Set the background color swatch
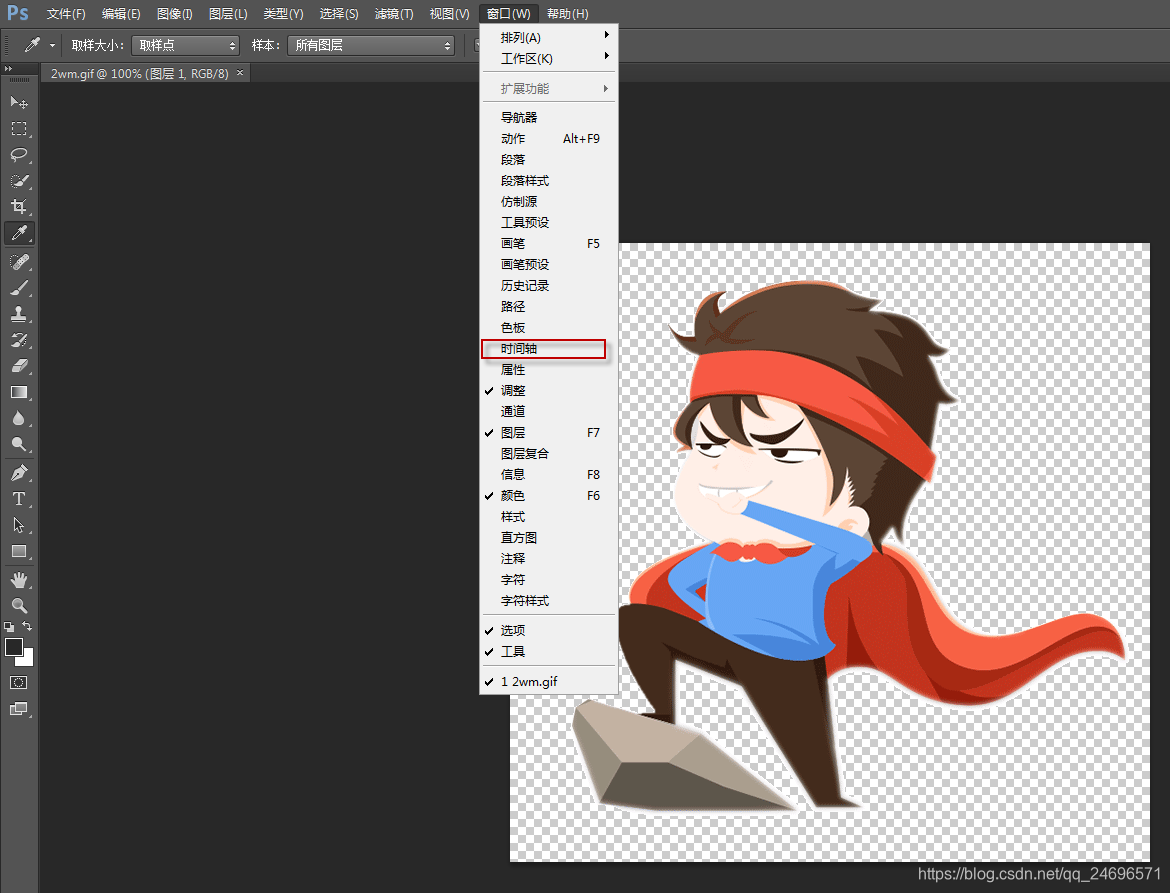Viewport: 1170px width, 893px height. click(28, 660)
